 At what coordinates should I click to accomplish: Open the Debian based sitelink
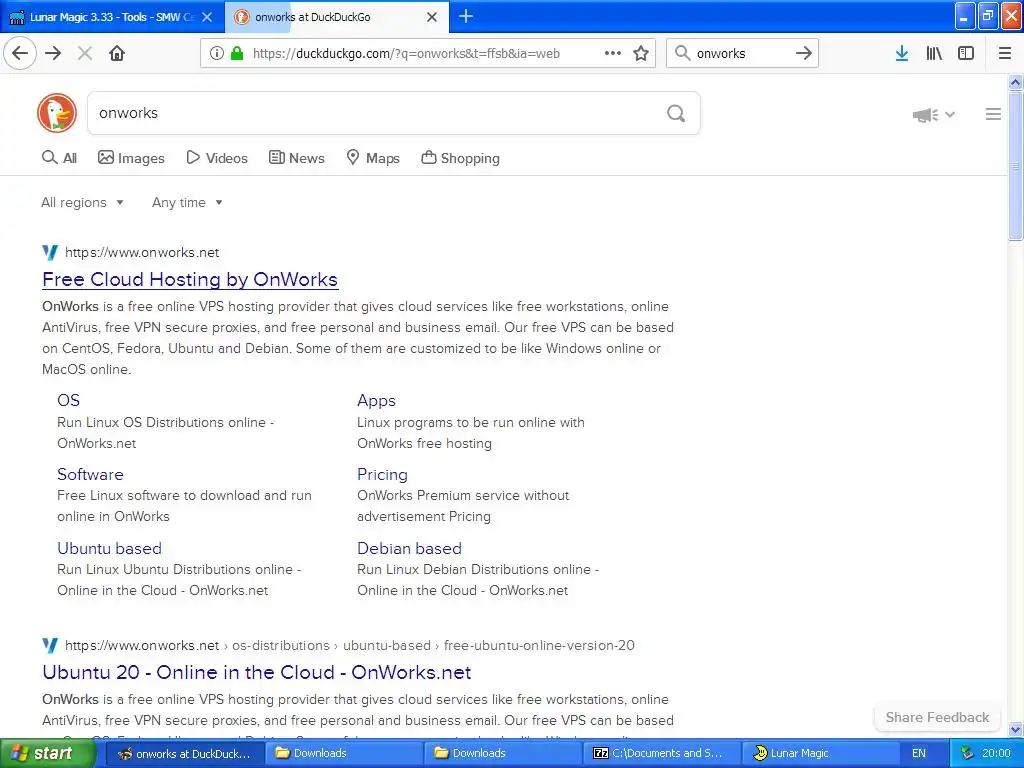coord(409,548)
